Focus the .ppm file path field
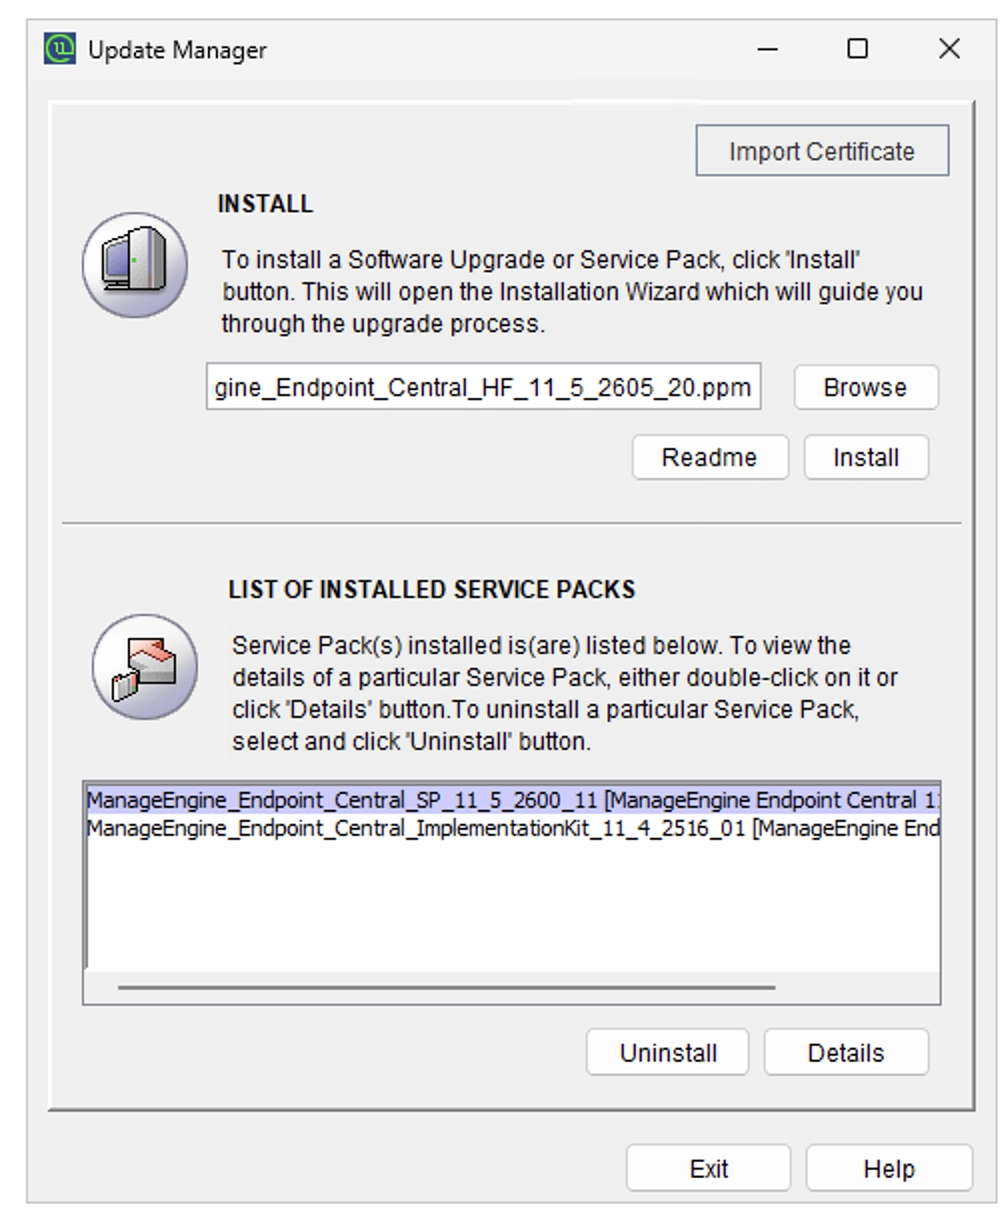The image size is (1006, 1216). coord(483,387)
